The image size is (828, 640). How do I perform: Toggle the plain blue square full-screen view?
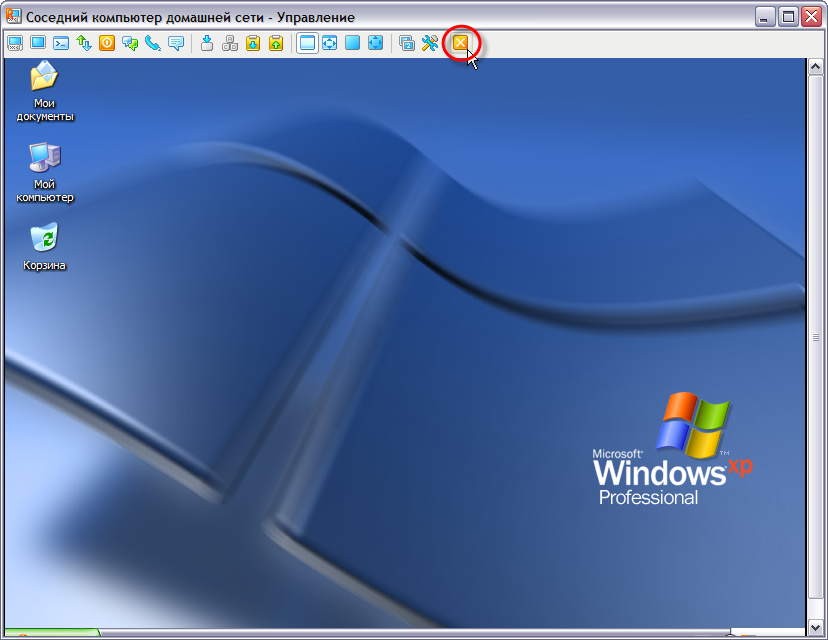[x=352, y=43]
